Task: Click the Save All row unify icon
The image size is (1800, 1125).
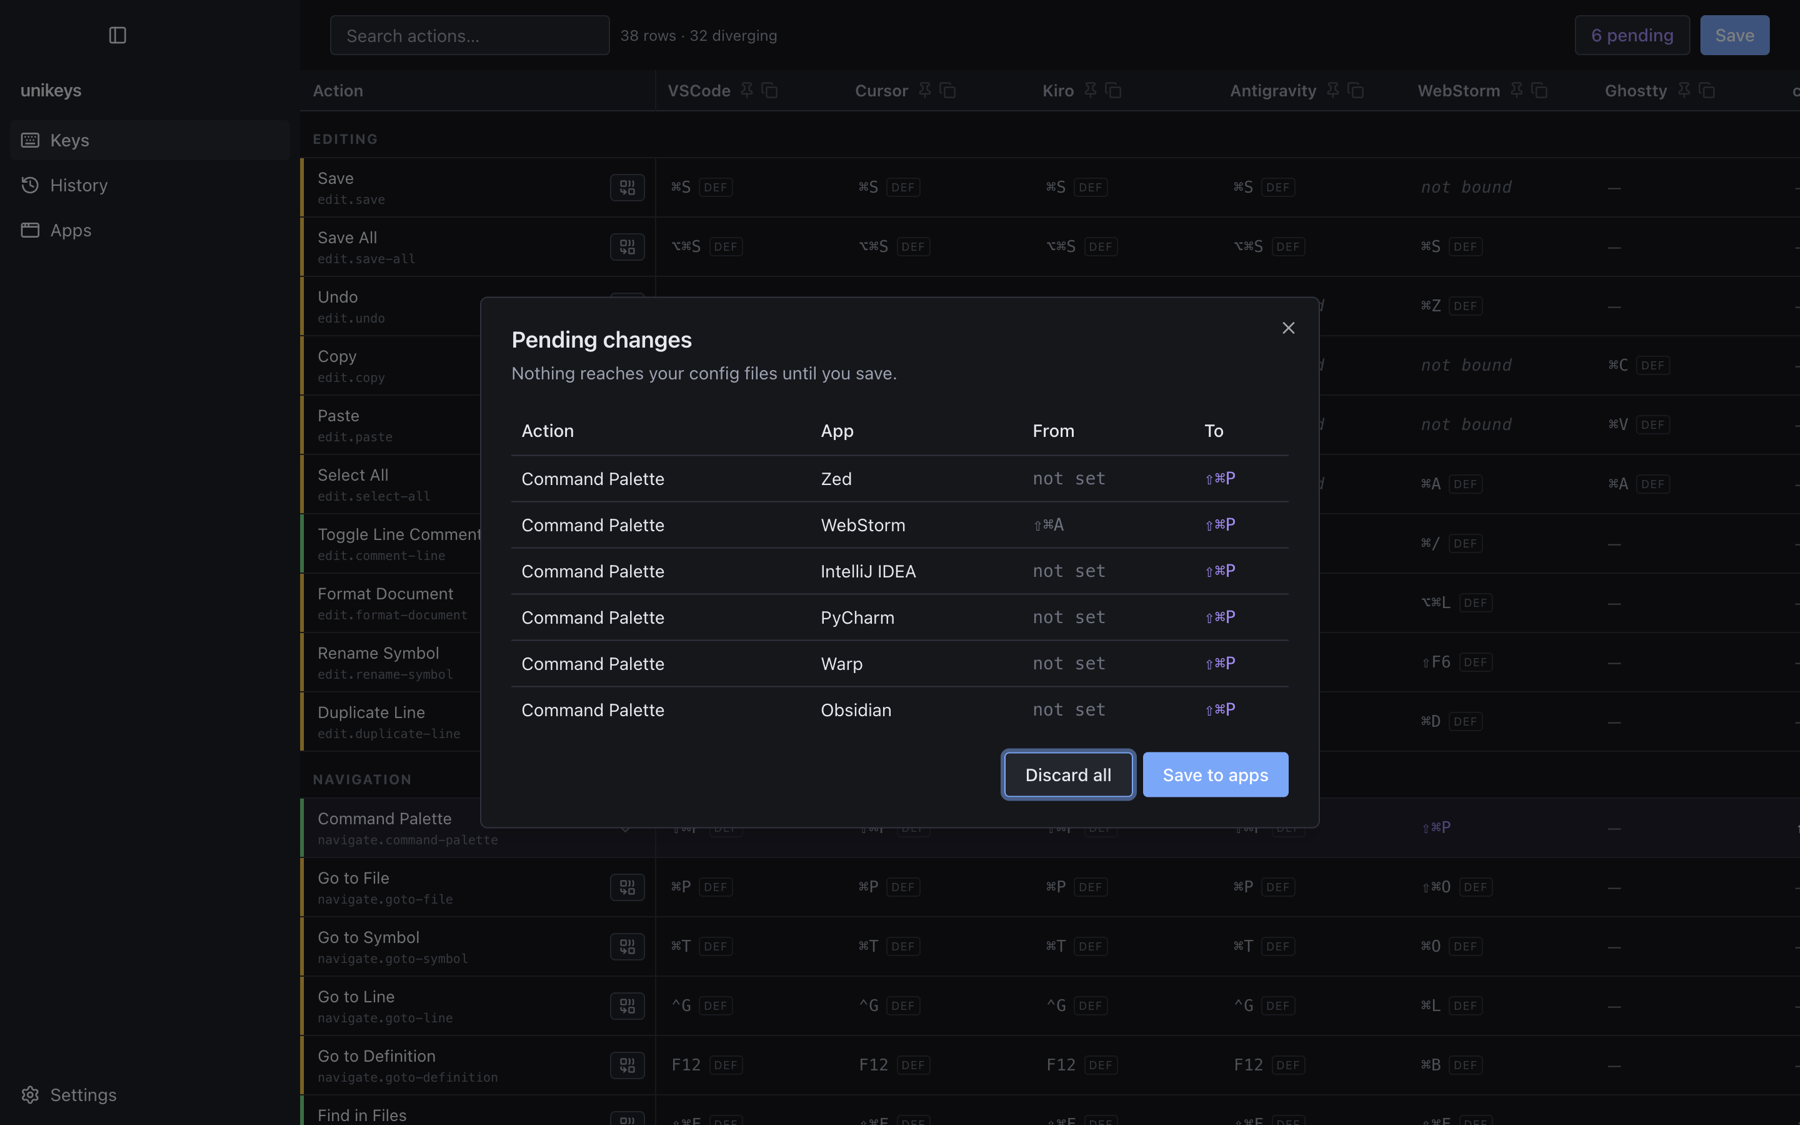Action: (627, 246)
